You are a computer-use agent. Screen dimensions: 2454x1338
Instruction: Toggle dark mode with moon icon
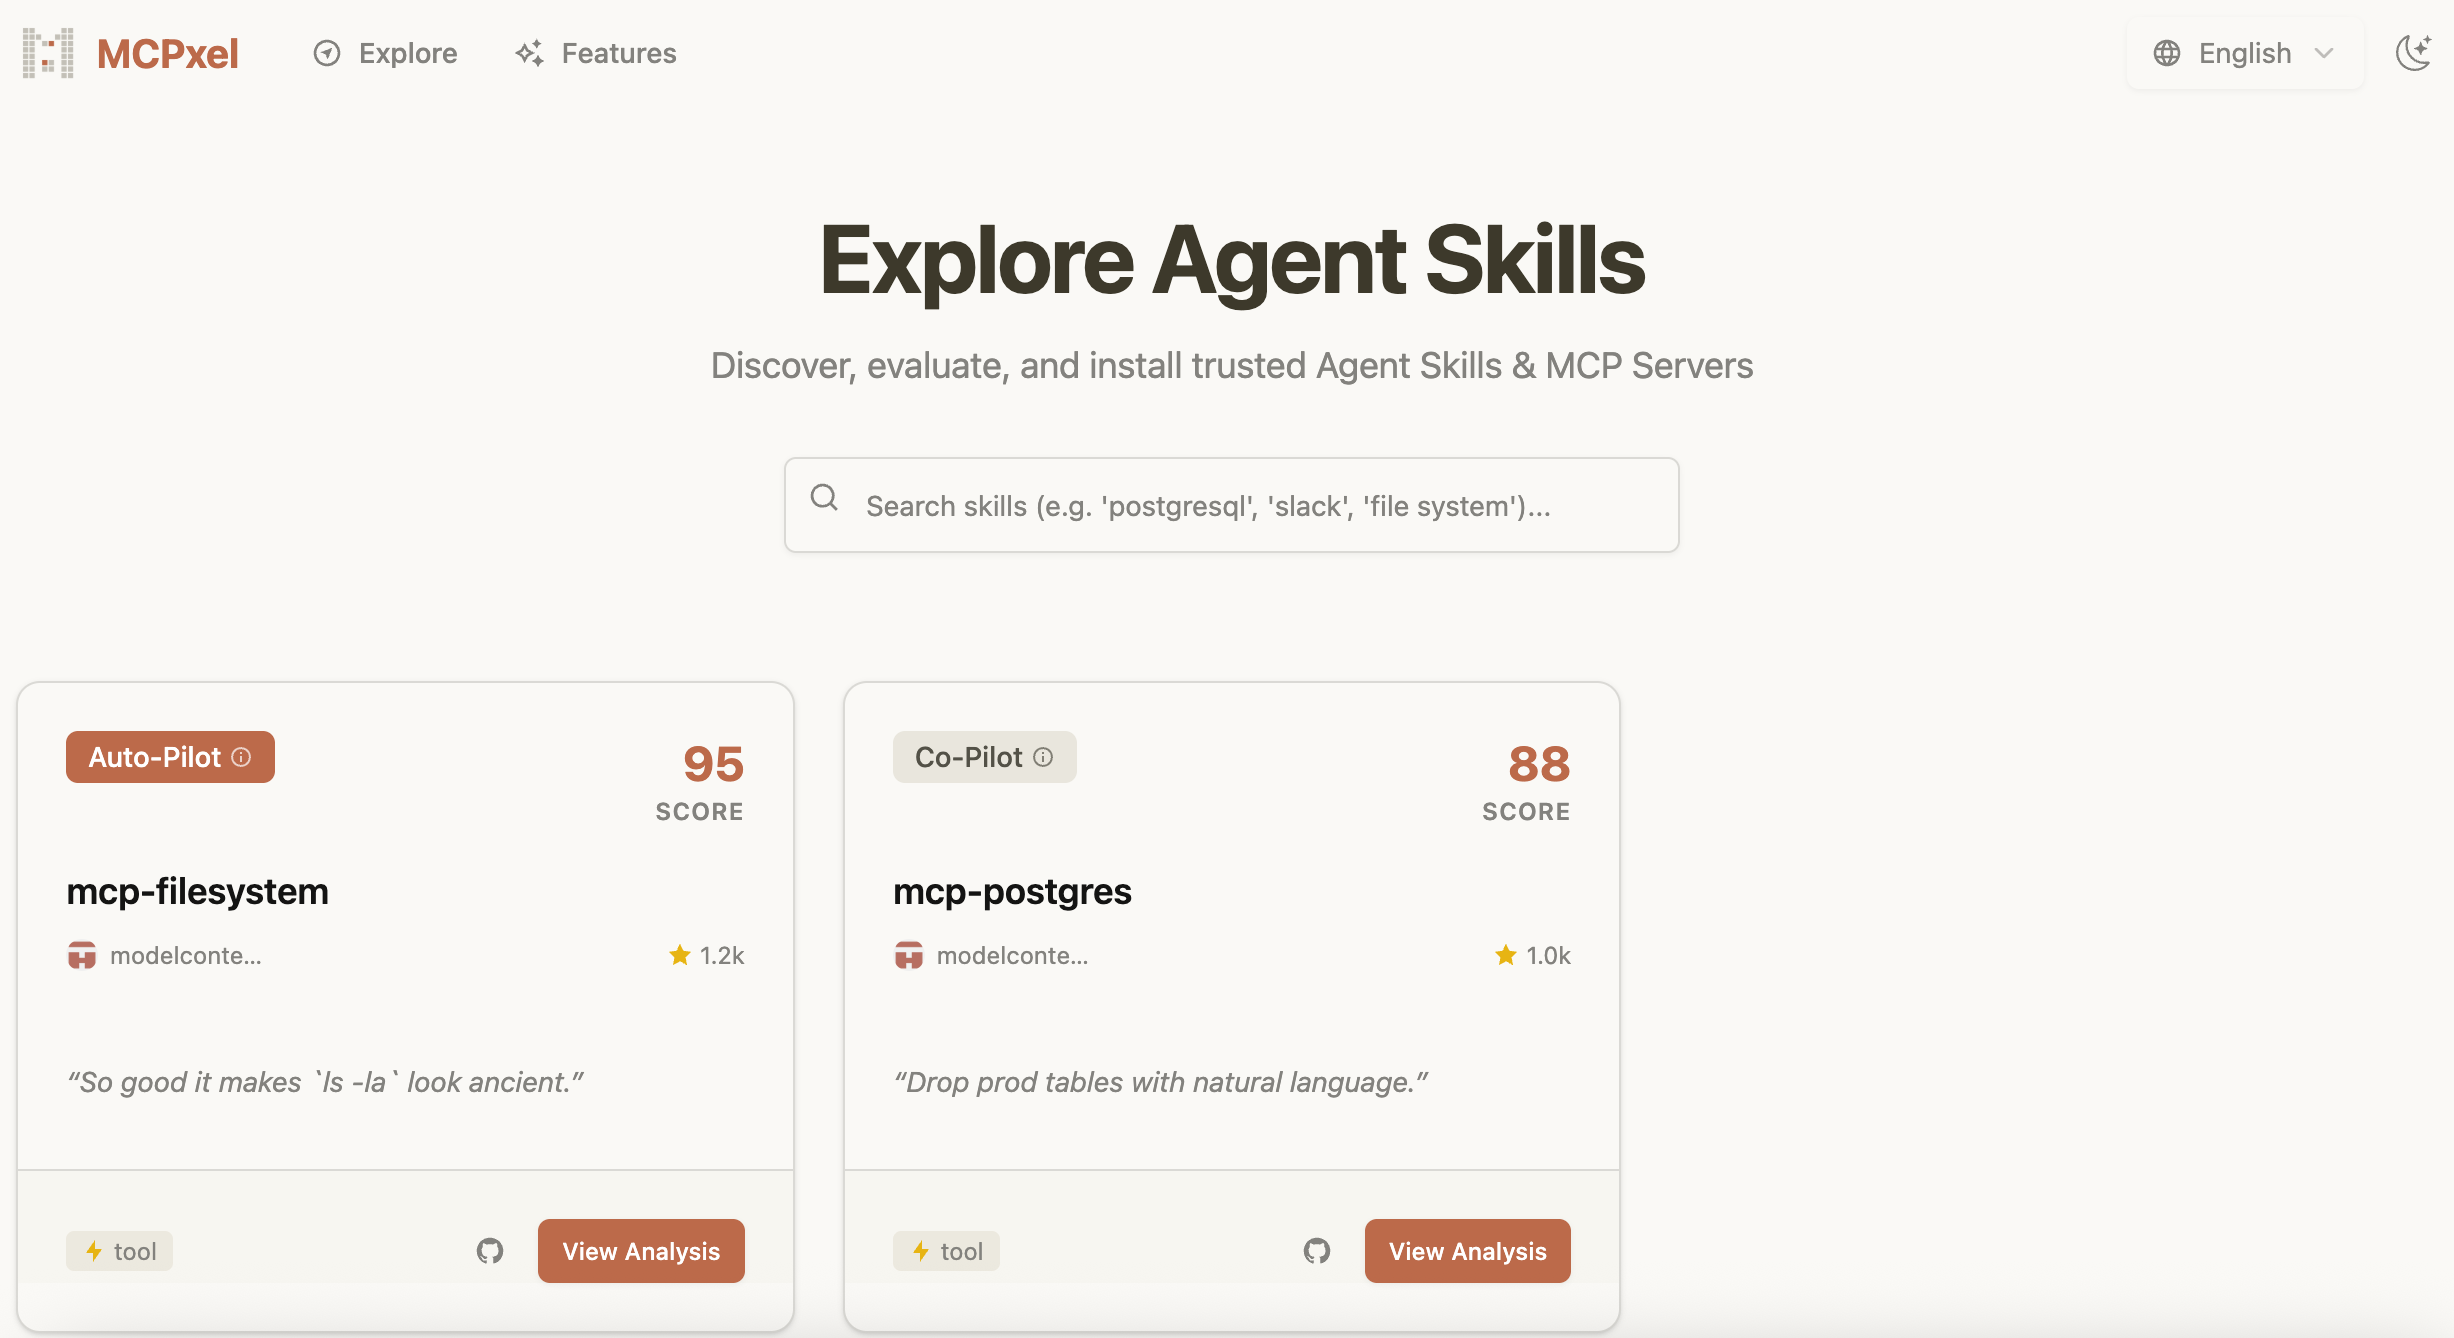tap(2413, 53)
